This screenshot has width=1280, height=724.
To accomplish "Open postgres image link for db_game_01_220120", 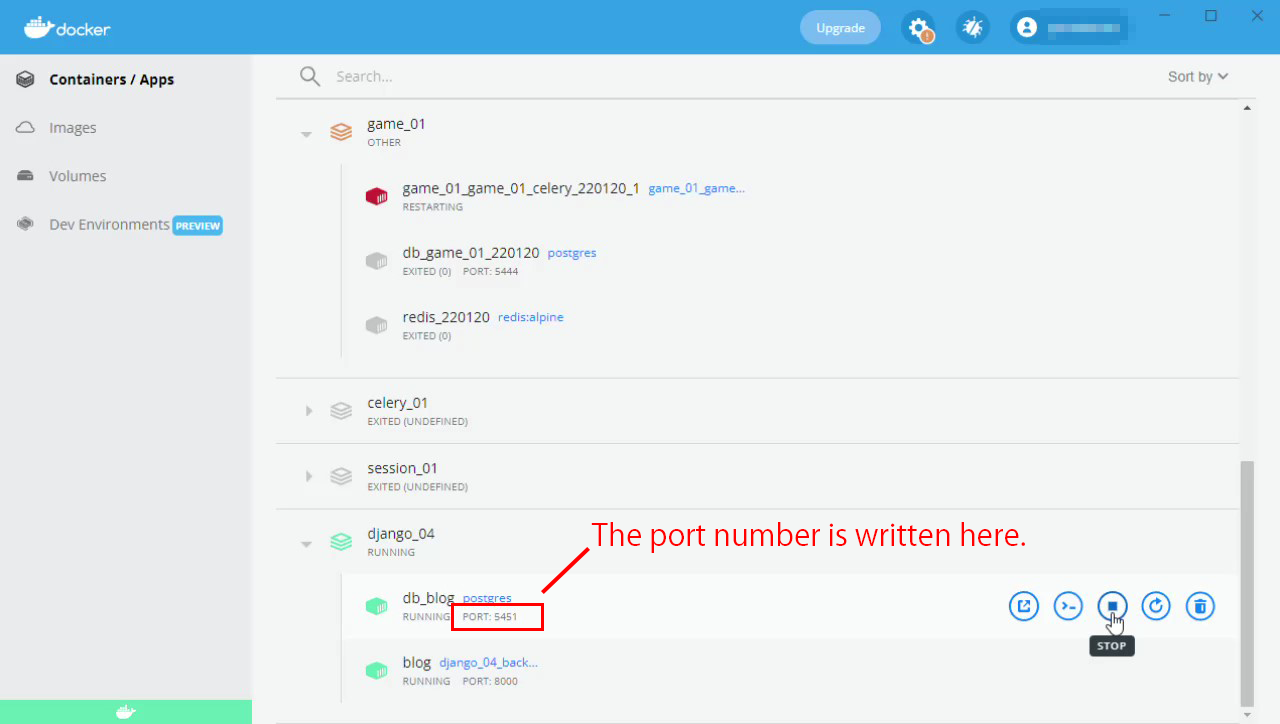I will [572, 253].
